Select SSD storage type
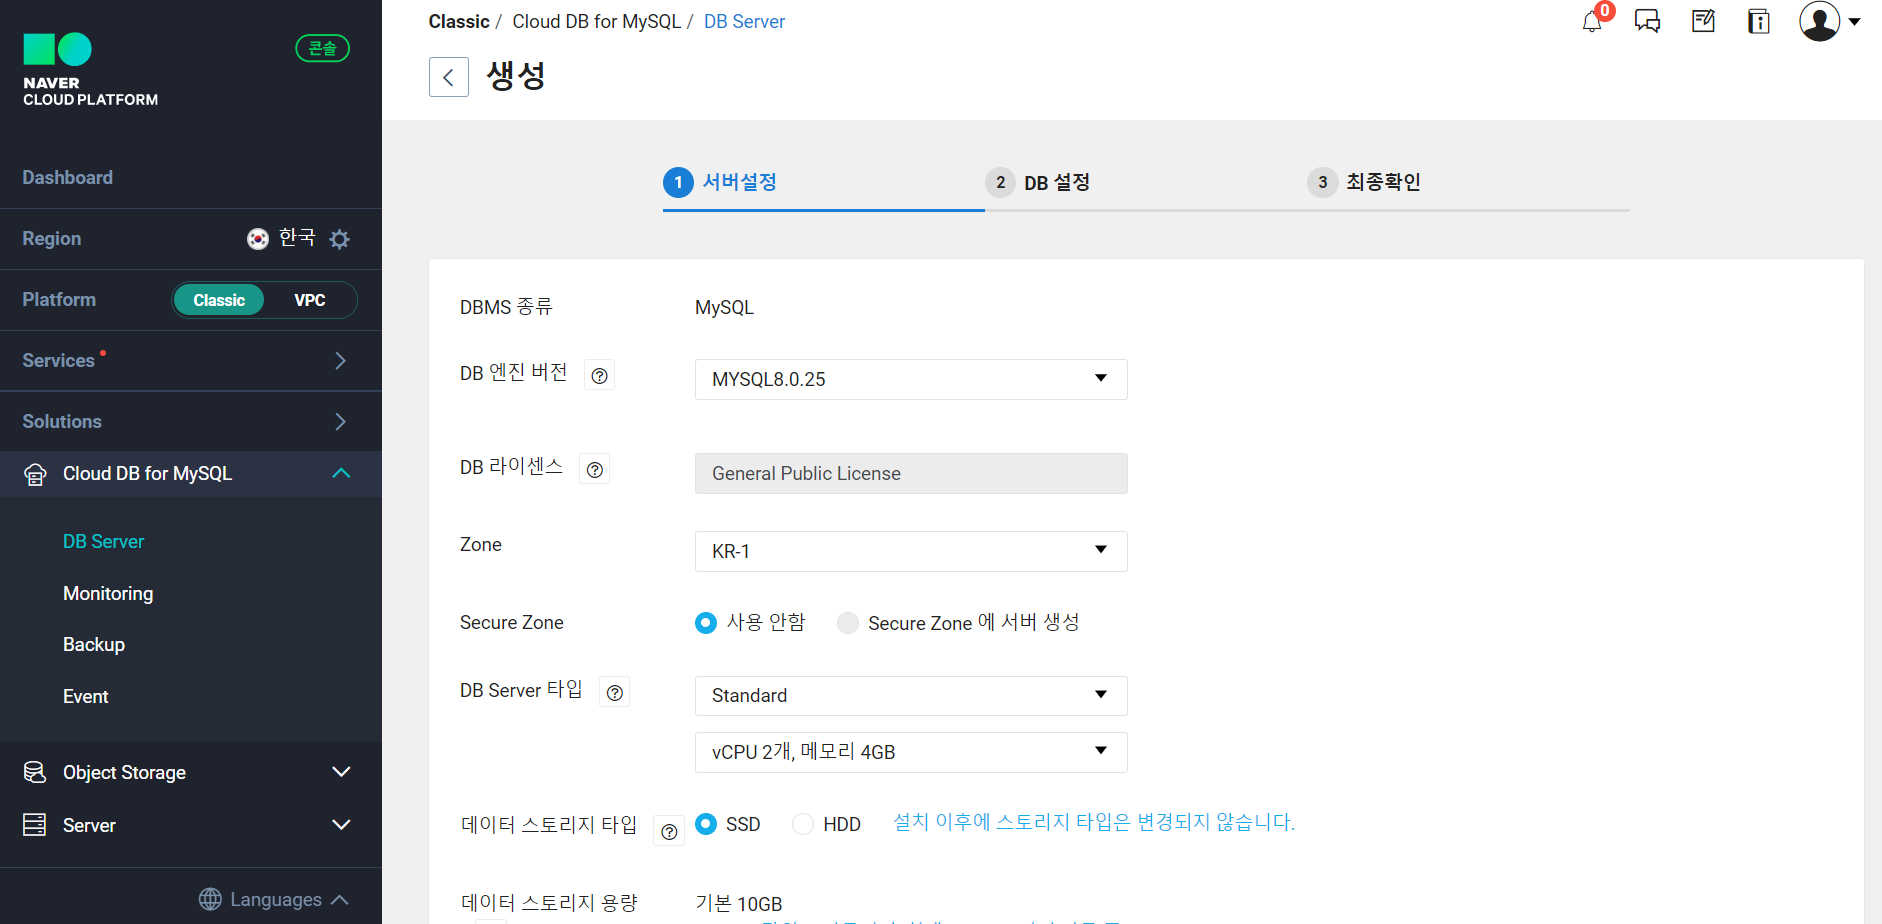The image size is (1882, 924). pyautogui.click(x=706, y=824)
